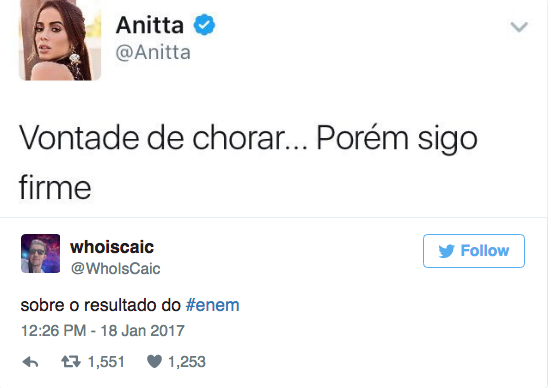Image resolution: width=551 pixels, height=388 pixels.
Task: Click the word 'firme' in quoted tweet
Action: (x=55, y=187)
